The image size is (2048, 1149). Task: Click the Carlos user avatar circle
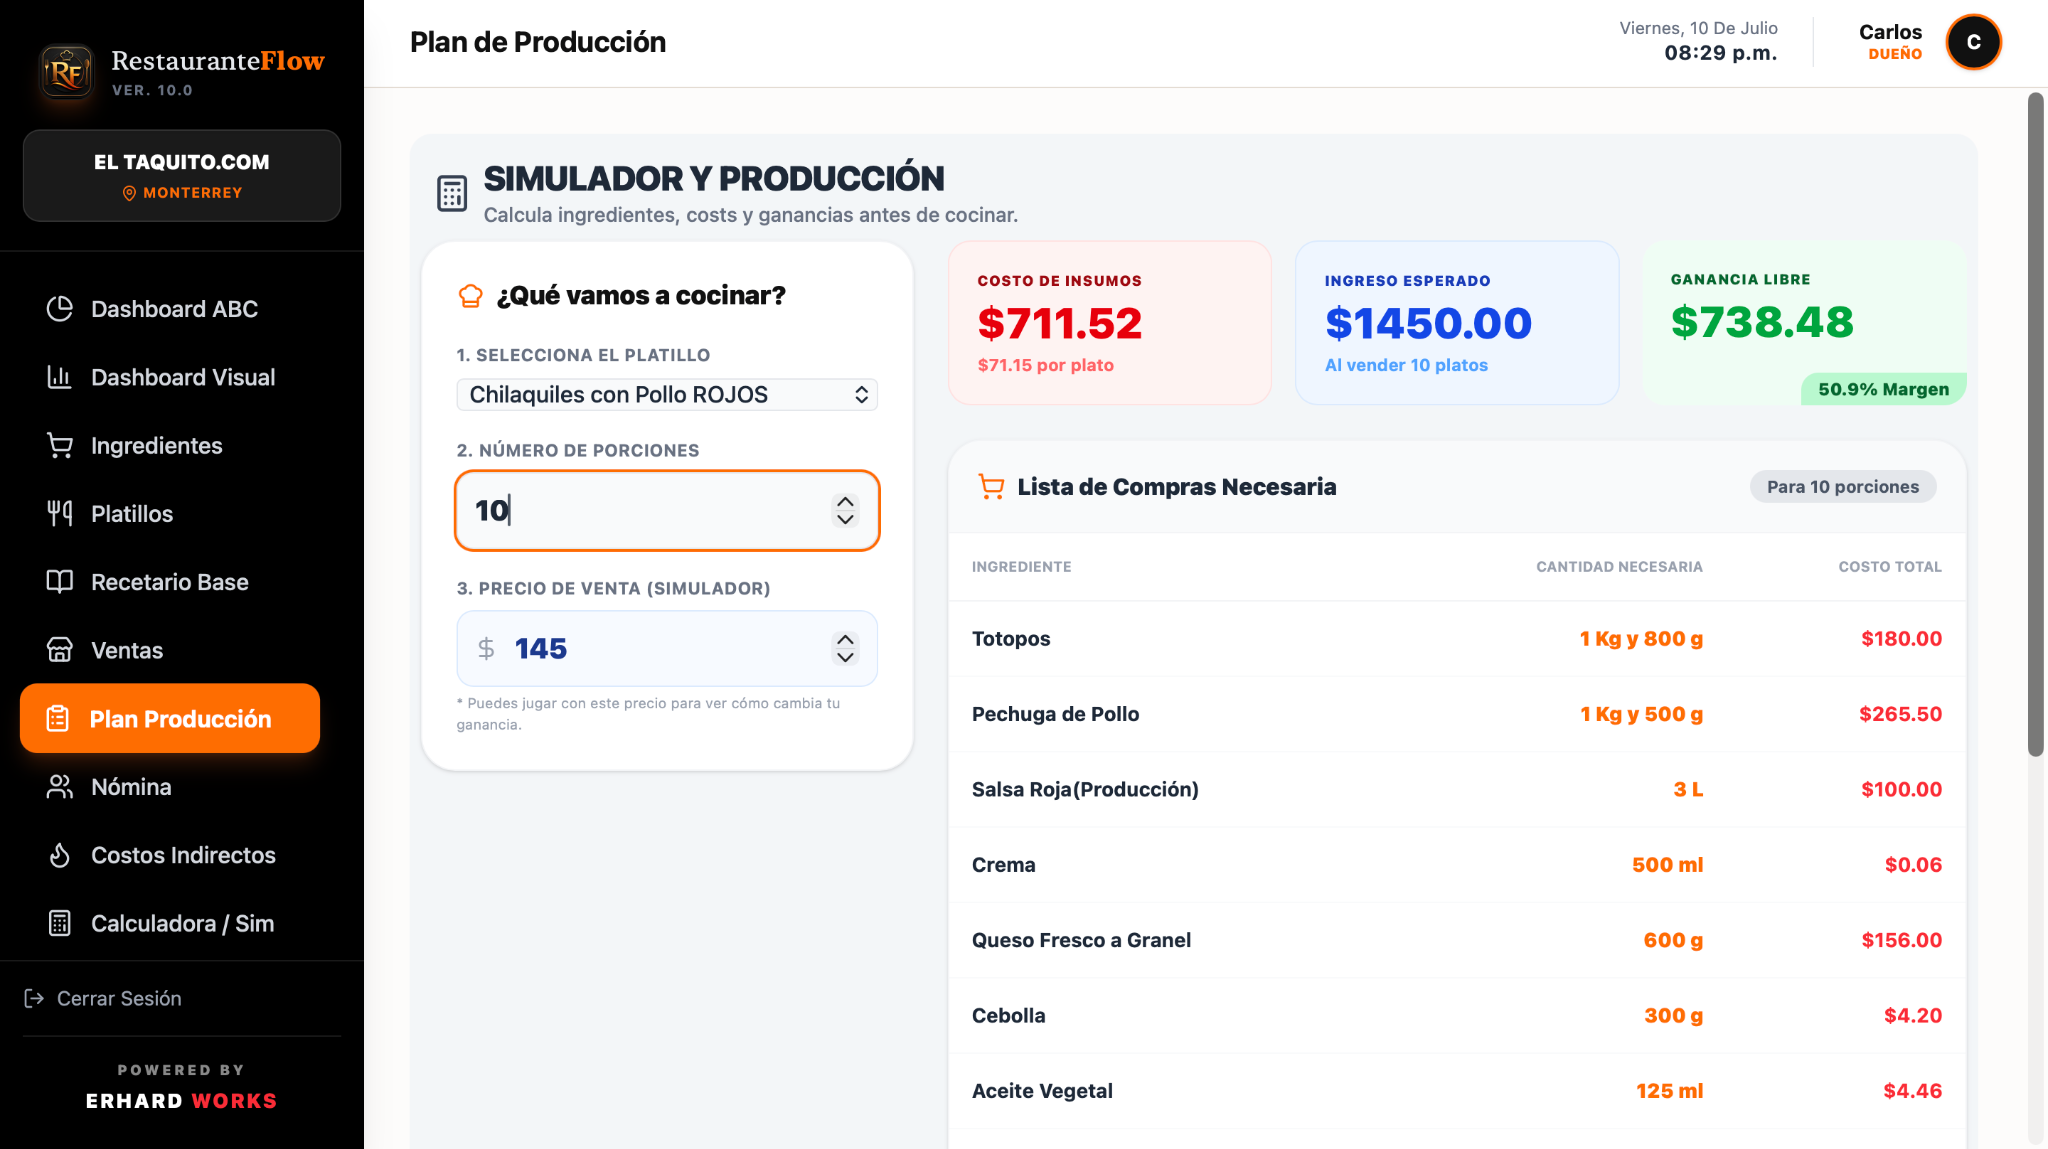[x=1973, y=42]
